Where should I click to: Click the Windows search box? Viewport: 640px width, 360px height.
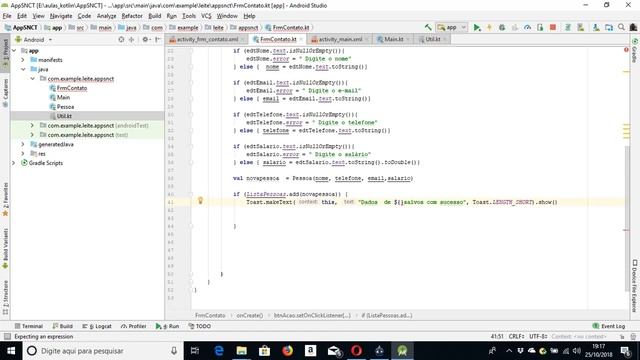[x=102, y=351]
